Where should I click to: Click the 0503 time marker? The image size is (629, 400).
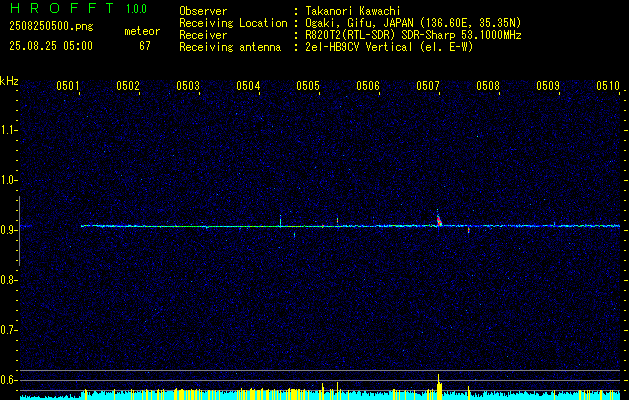click(188, 85)
